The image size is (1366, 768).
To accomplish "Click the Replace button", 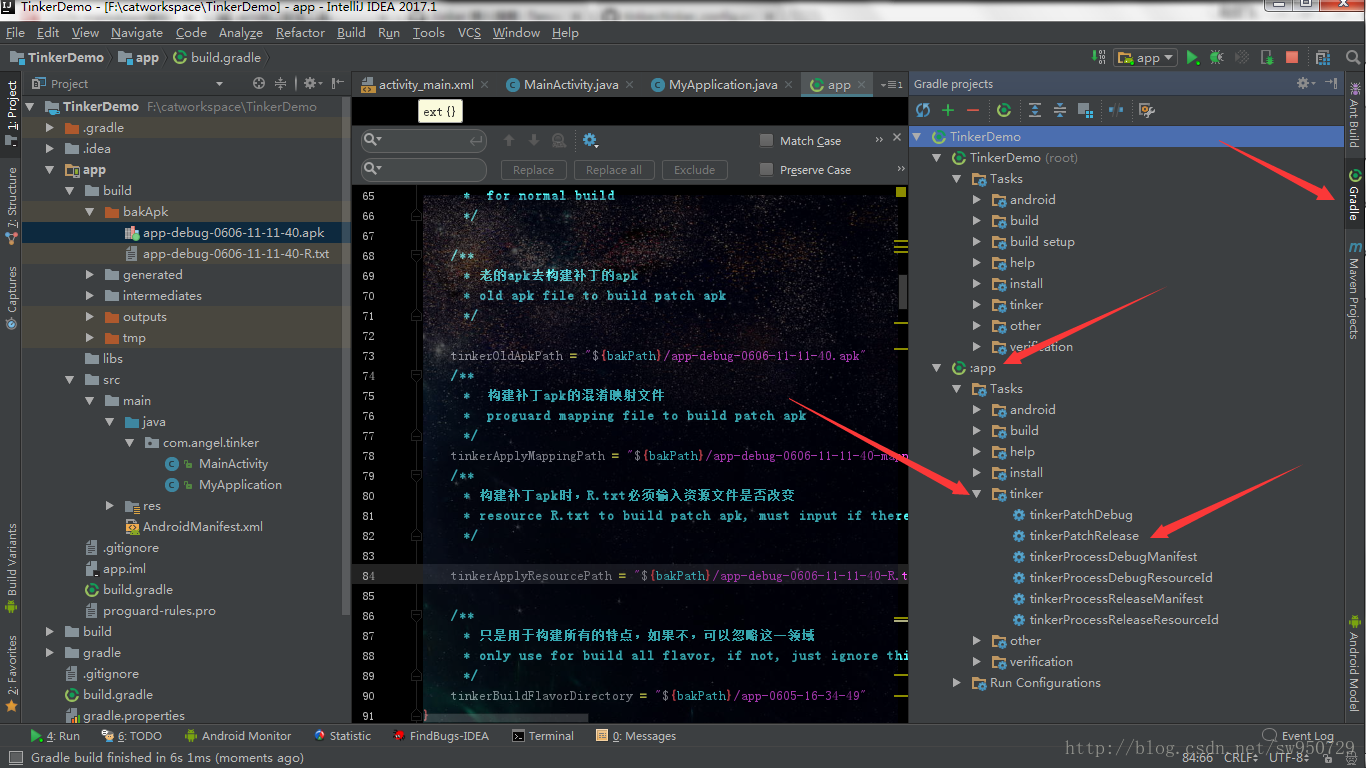I will 534,170.
